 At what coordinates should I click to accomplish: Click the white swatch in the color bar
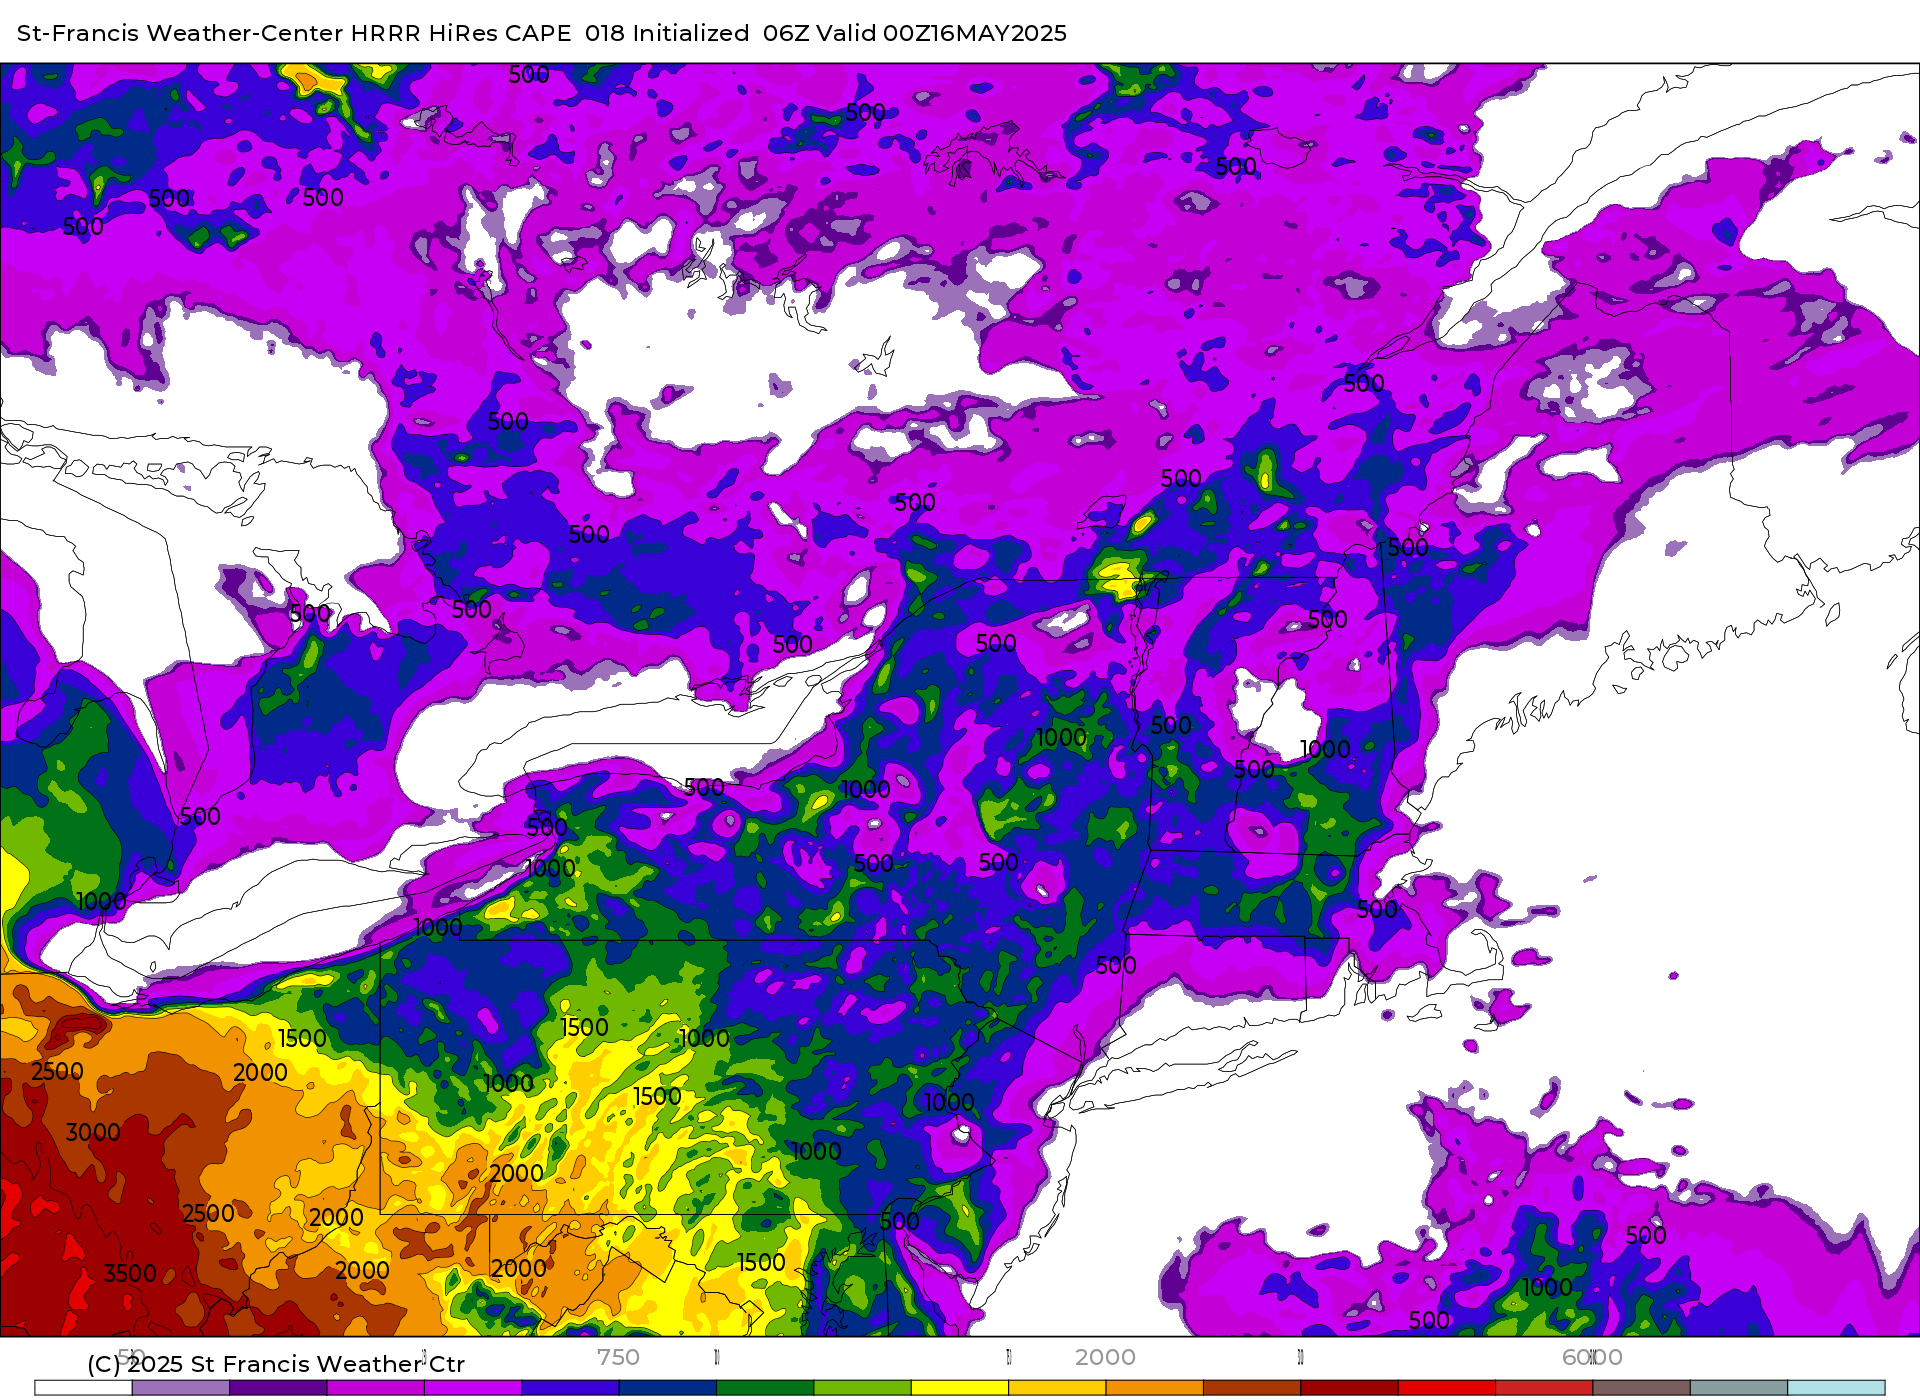tap(83, 1388)
